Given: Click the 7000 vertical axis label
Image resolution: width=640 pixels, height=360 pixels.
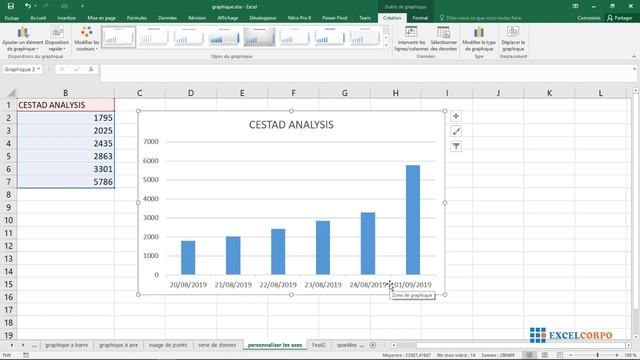Looking at the screenshot, I should [151, 142].
